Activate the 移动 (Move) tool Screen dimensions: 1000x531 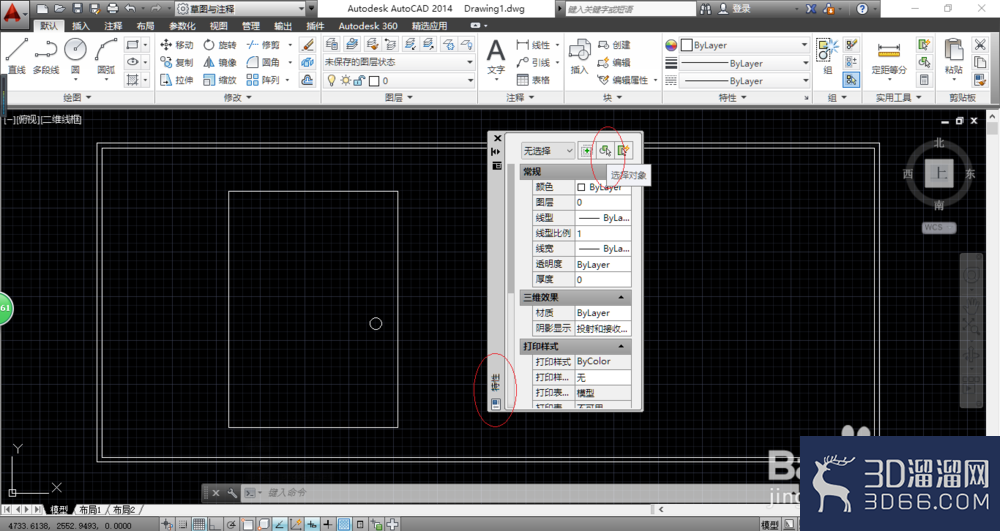(176, 45)
